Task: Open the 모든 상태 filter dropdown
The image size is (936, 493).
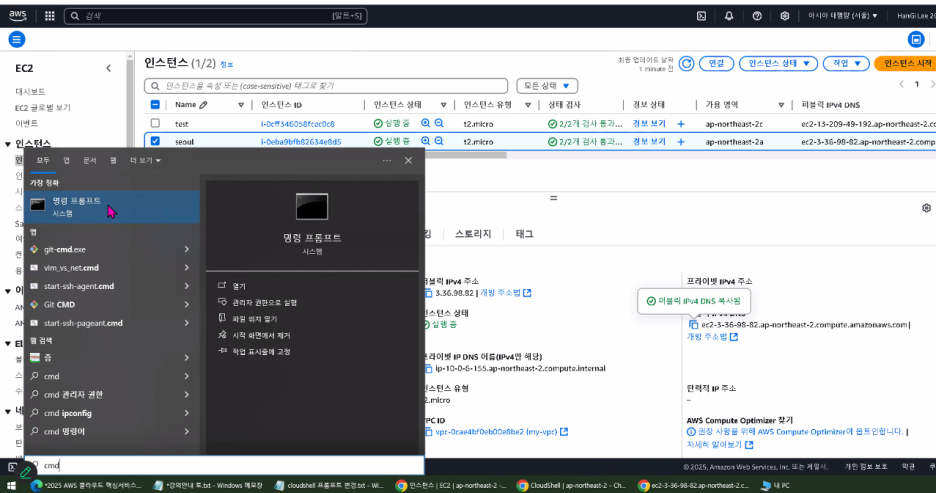Action: point(547,86)
